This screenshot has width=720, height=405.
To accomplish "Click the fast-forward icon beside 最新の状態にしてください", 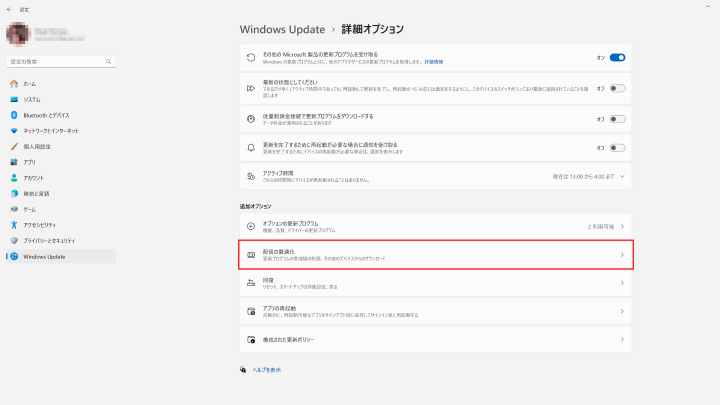I will [x=251, y=88].
